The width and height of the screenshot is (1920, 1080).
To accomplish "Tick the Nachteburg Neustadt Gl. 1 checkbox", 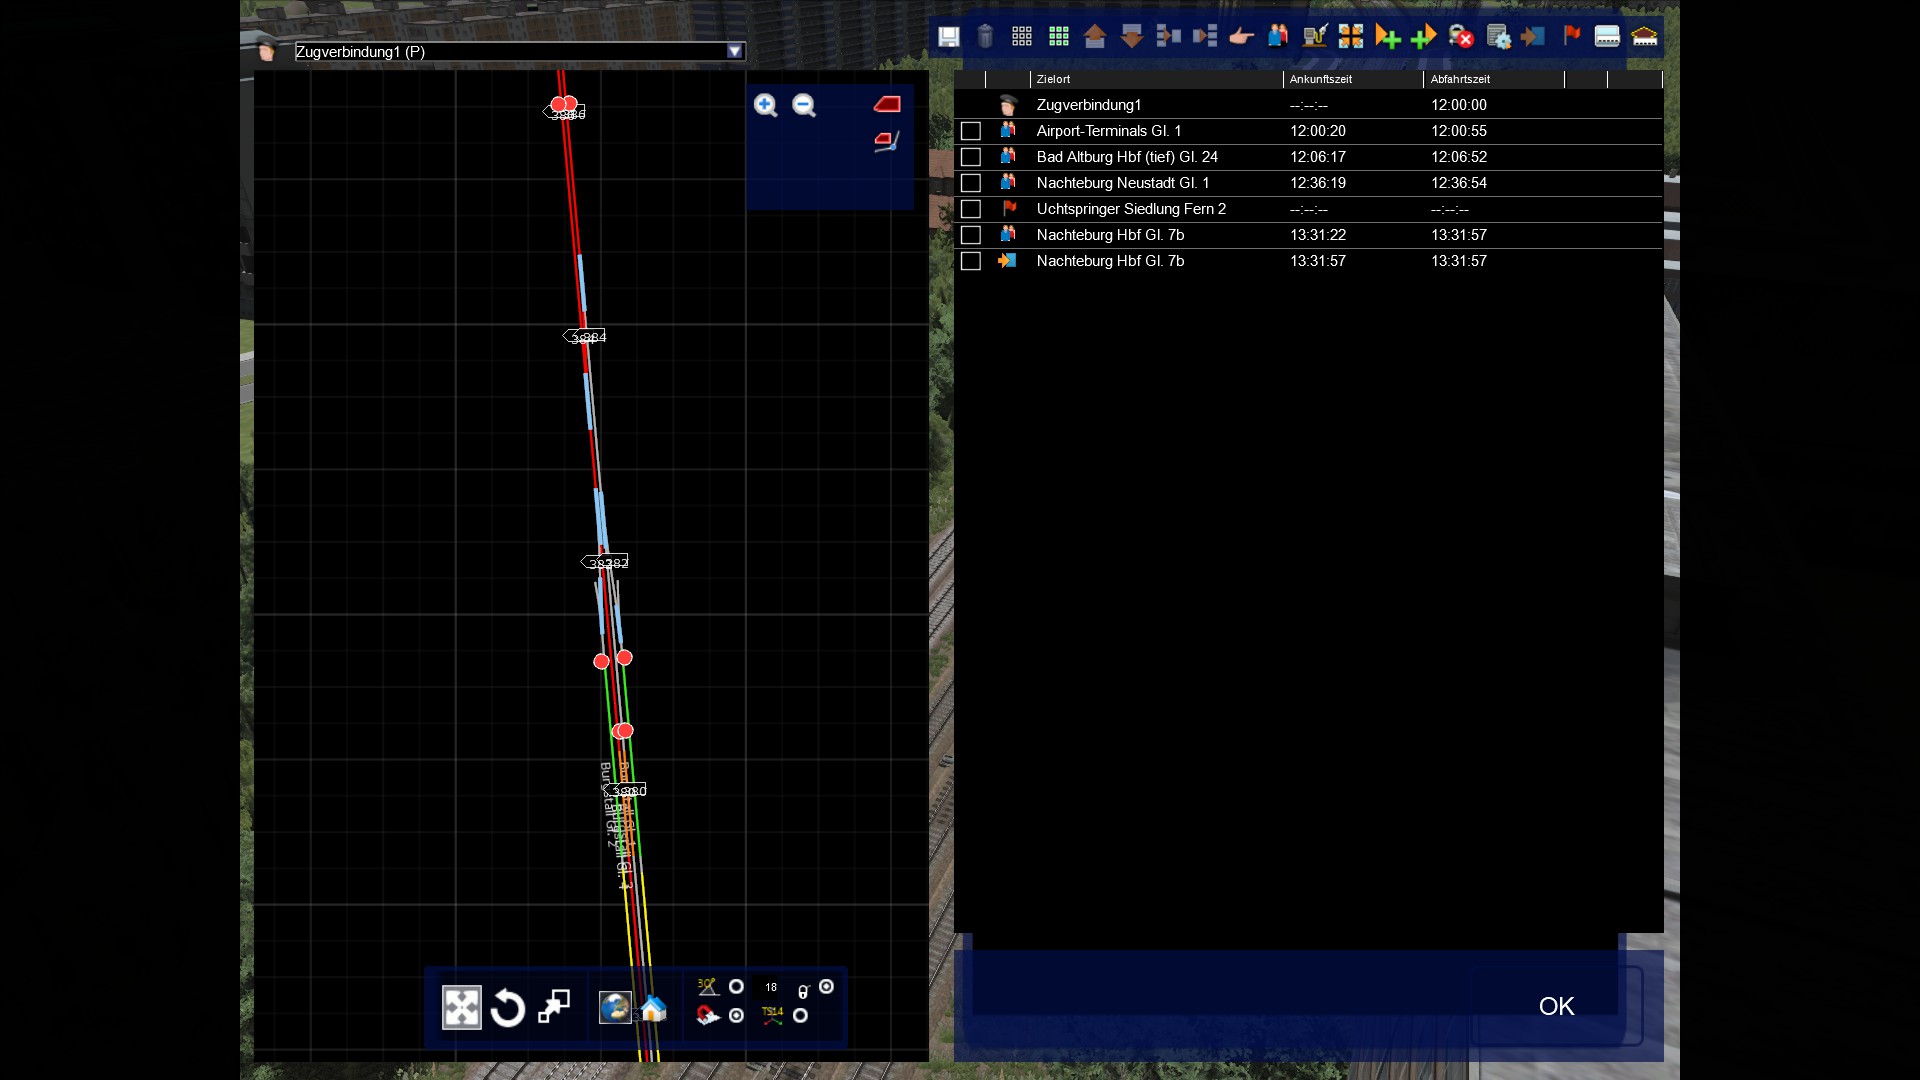I will 970,183.
